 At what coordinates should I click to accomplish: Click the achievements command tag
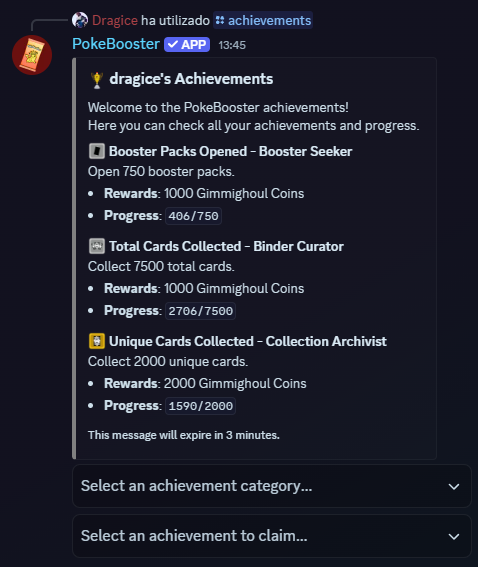pos(263,20)
